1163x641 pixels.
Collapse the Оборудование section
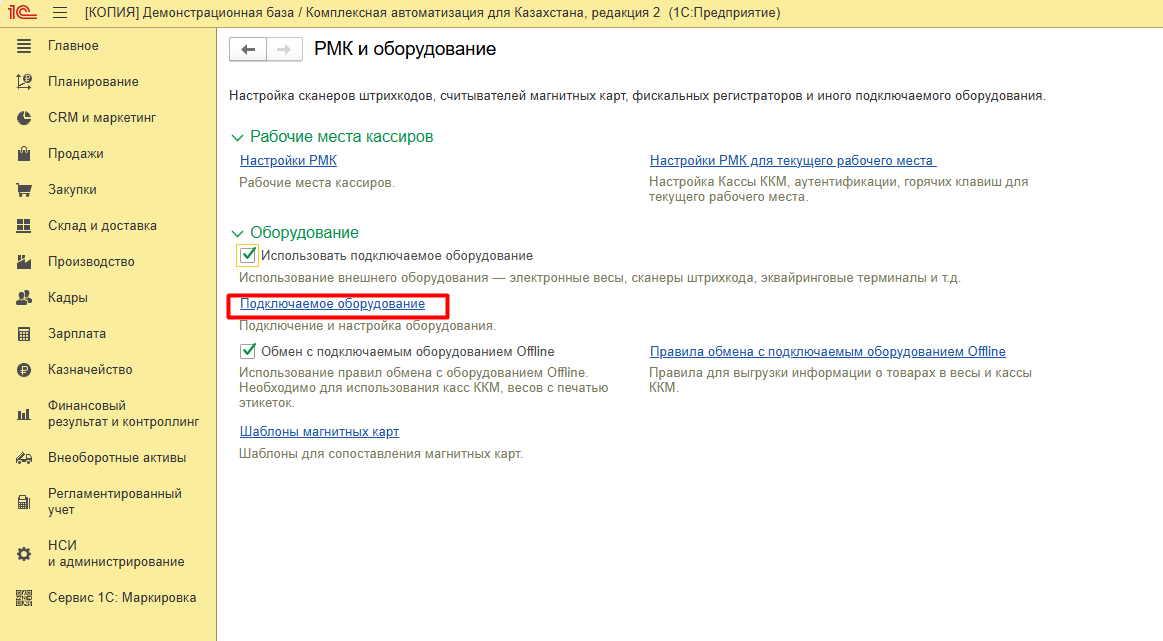tap(237, 233)
